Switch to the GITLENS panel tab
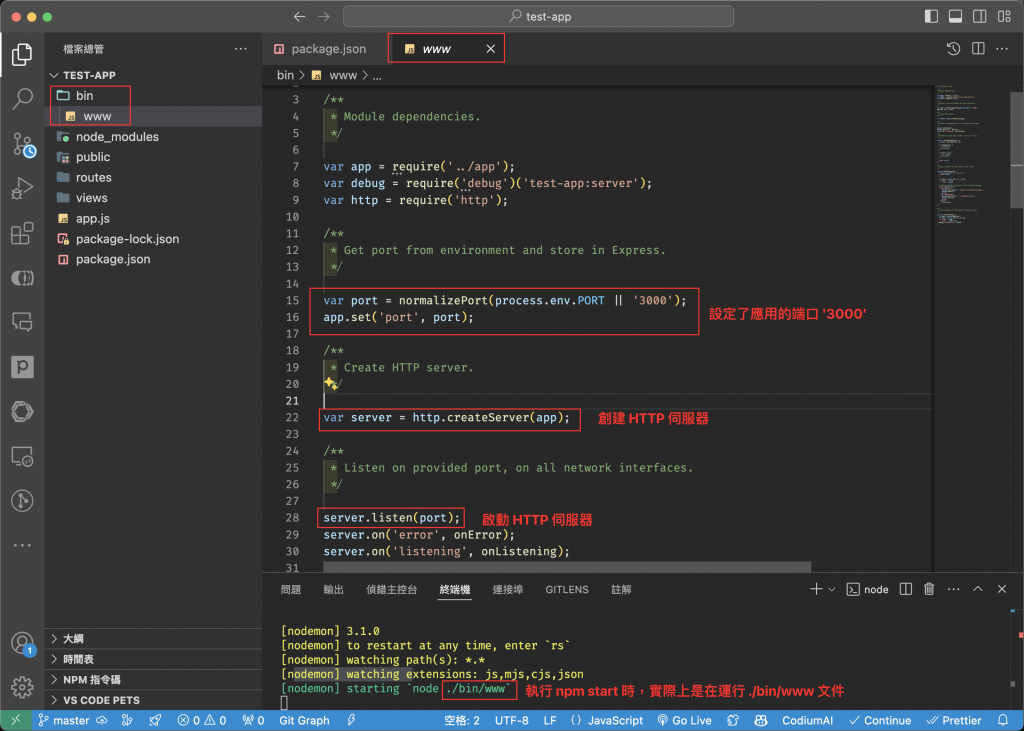This screenshot has width=1024, height=731. click(x=567, y=589)
